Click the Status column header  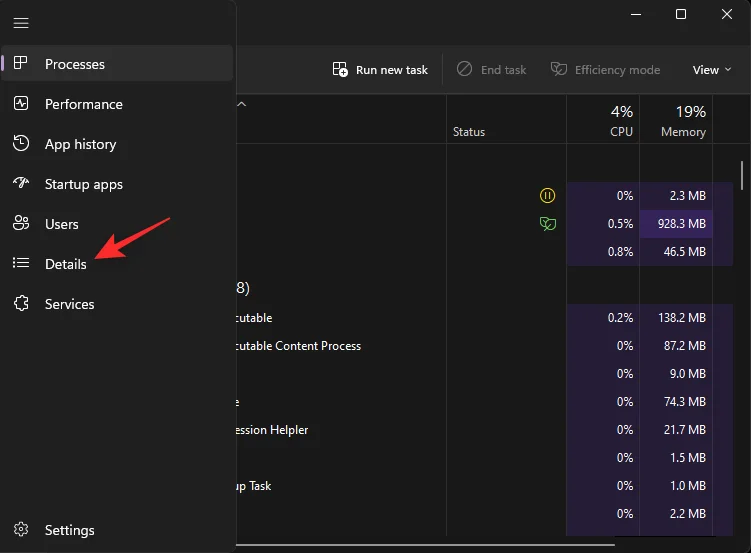pyautogui.click(x=469, y=131)
